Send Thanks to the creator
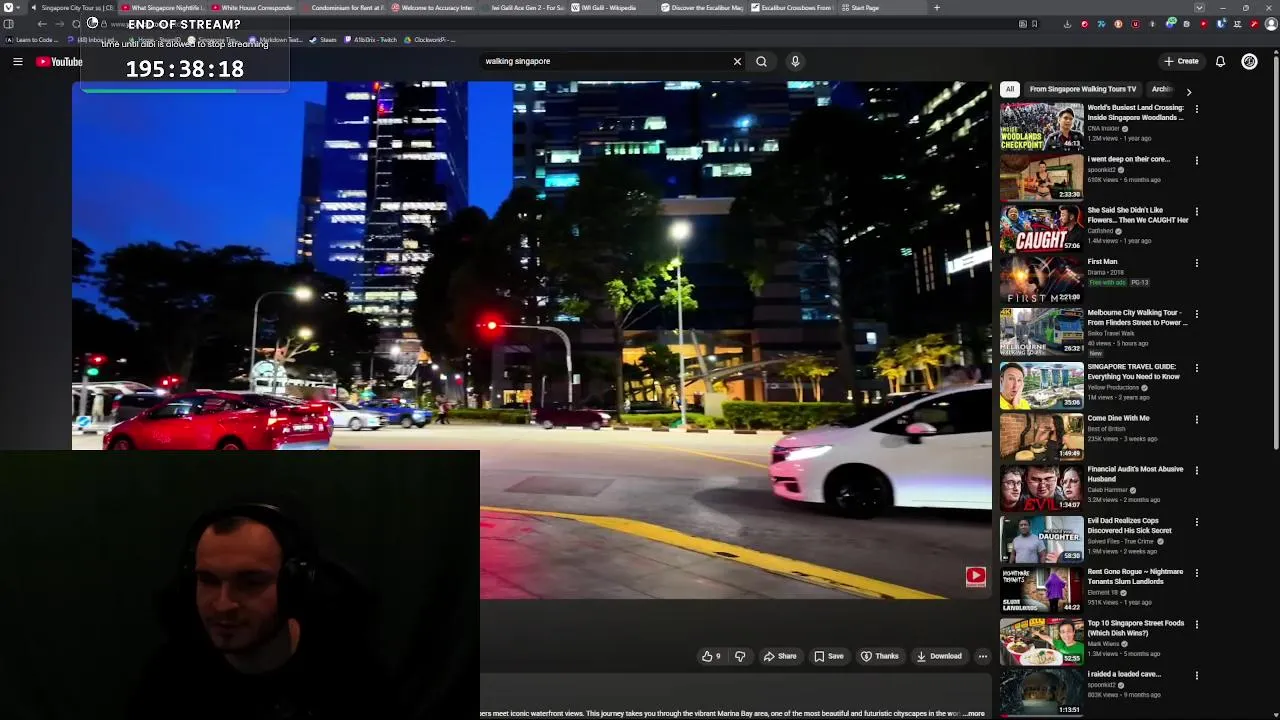Image resolution: width=1280 pixels, height=720 pixels. (x=880, y=656)
